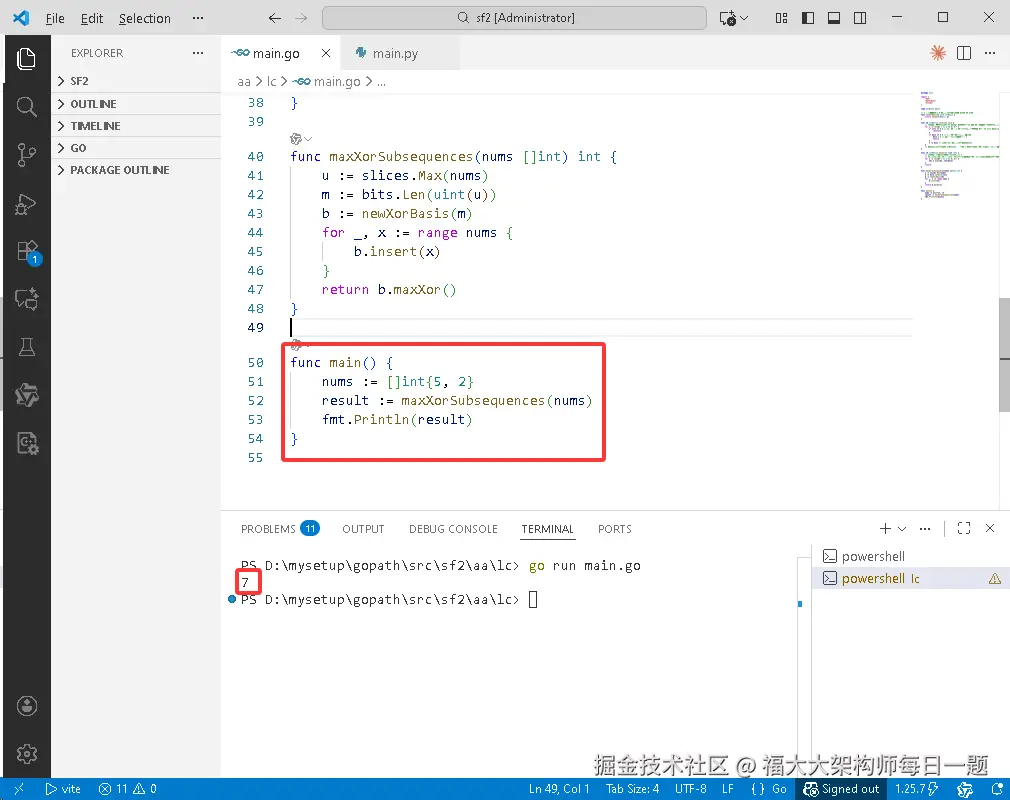Close the bottom panel
Viewport: 1010px width, 800px height.
coord(990,528)
